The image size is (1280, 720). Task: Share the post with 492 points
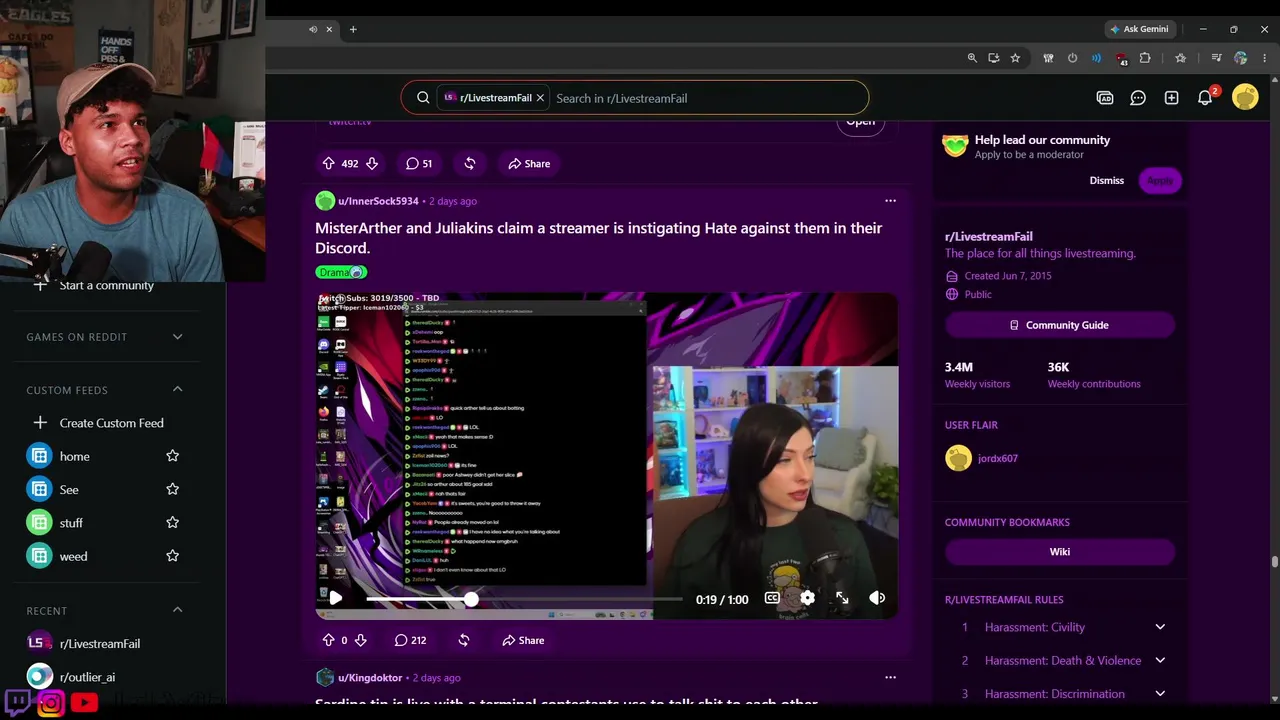click(x=529, y=163)
